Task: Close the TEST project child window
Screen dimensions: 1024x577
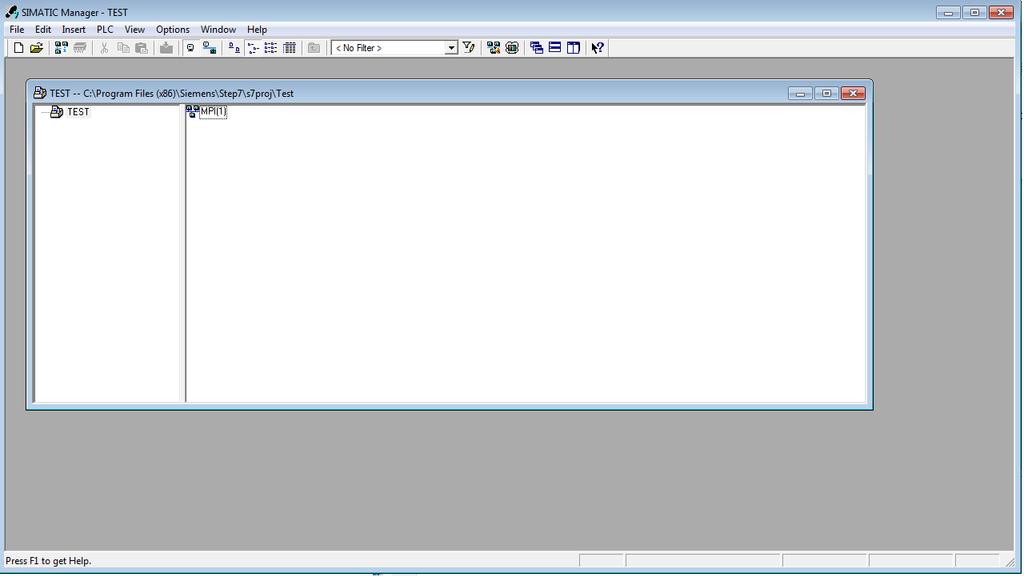Action: pos(853,93)
